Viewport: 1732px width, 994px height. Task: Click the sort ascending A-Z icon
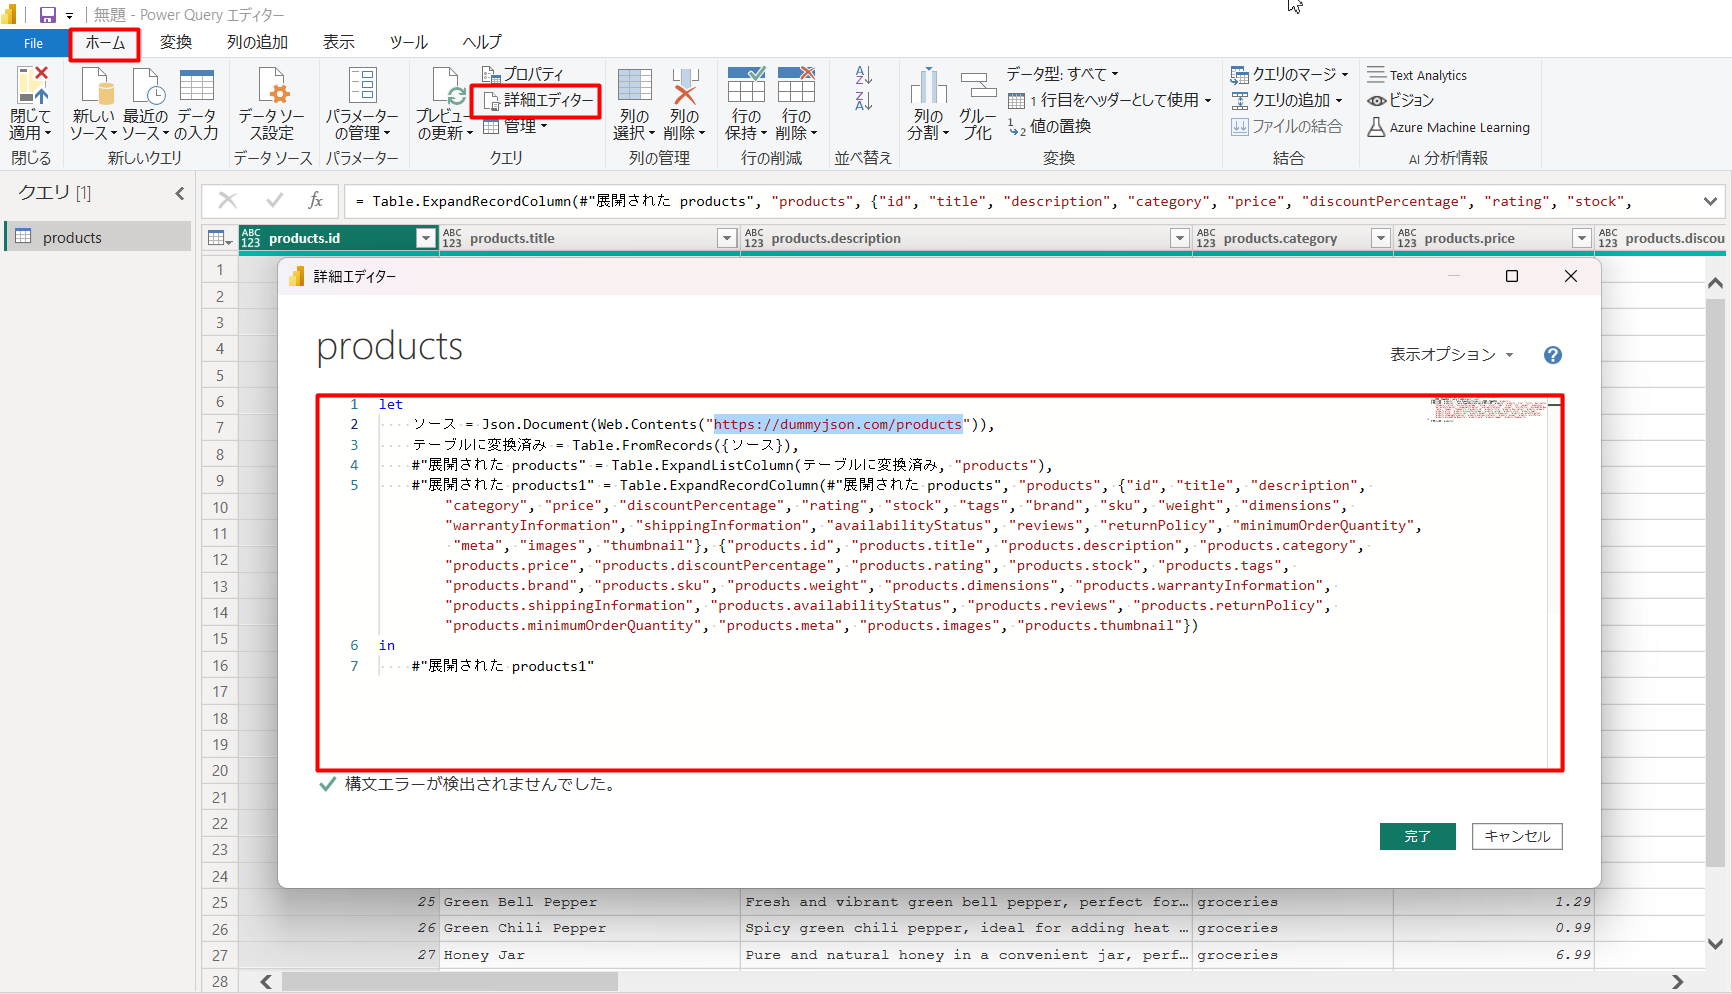864,75
